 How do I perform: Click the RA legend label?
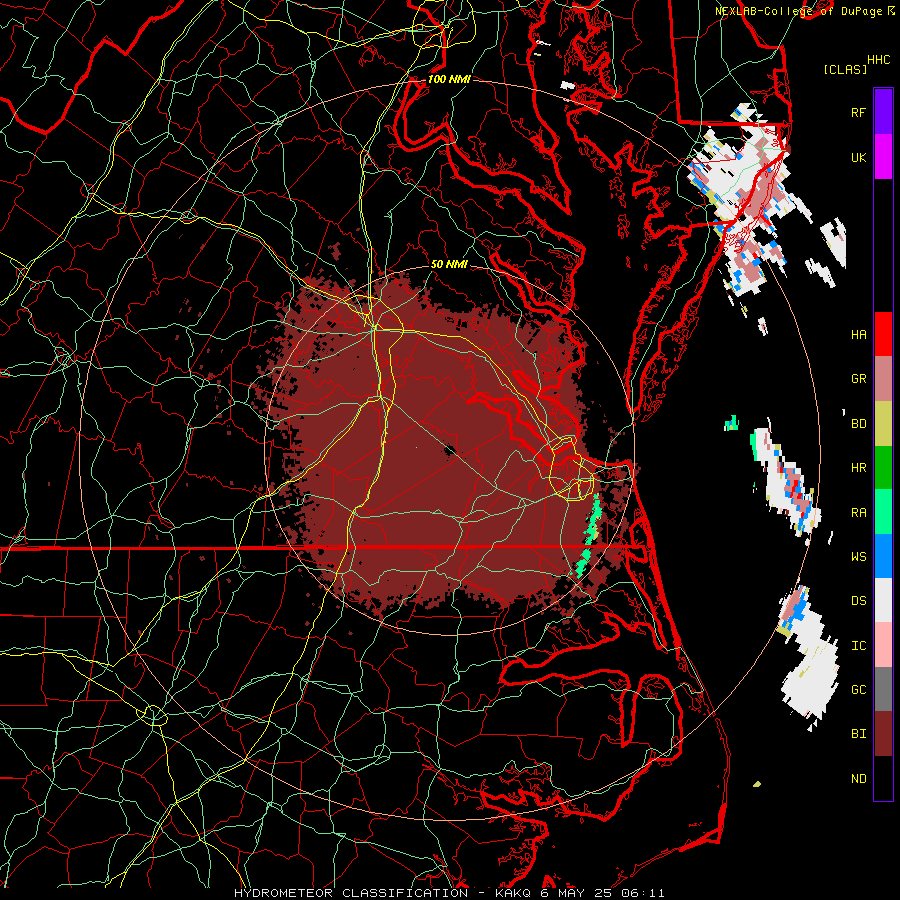coord(858,512)
